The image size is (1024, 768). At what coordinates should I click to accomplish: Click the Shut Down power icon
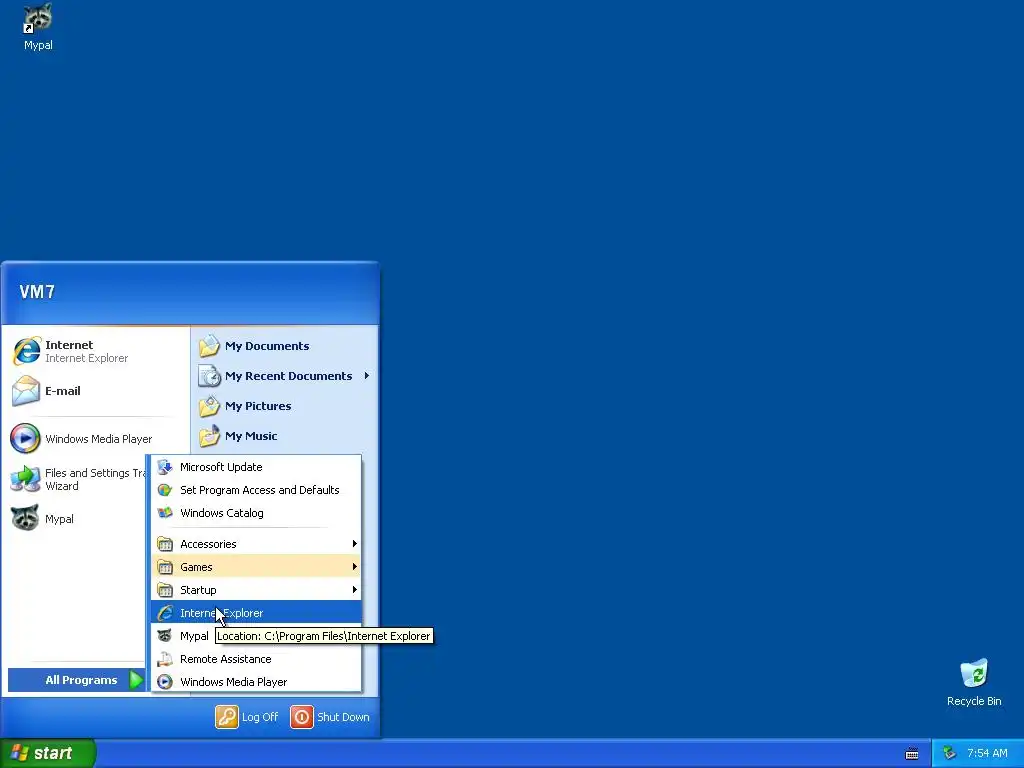(302, 716)
